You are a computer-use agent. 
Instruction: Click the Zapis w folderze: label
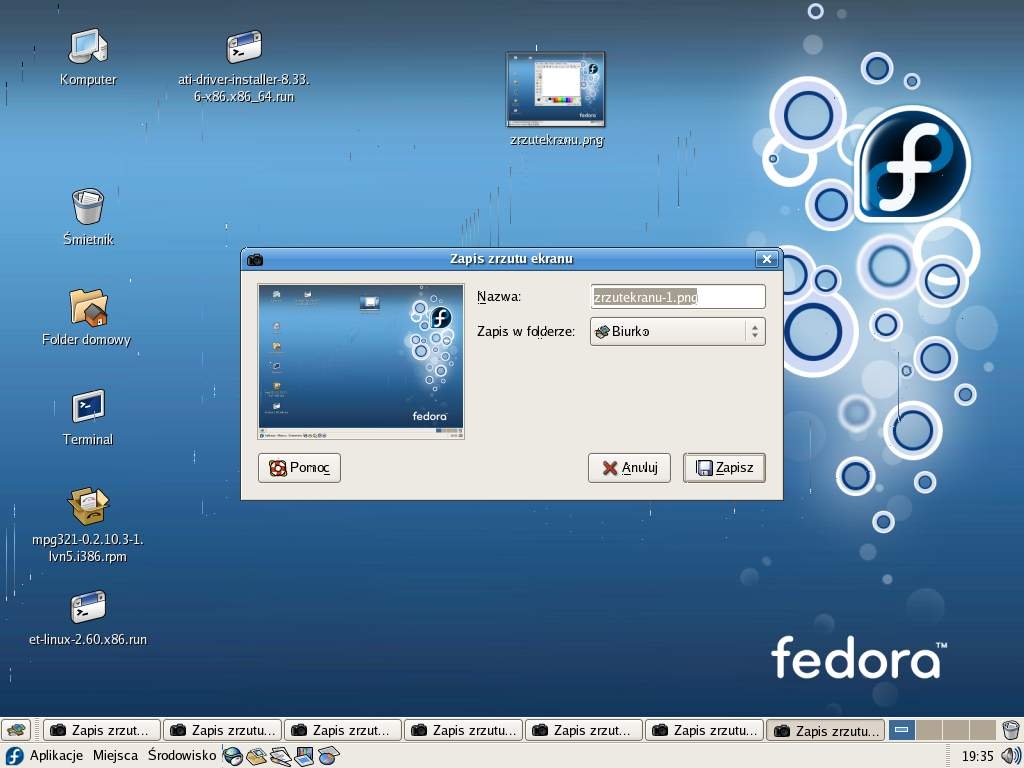526,331
